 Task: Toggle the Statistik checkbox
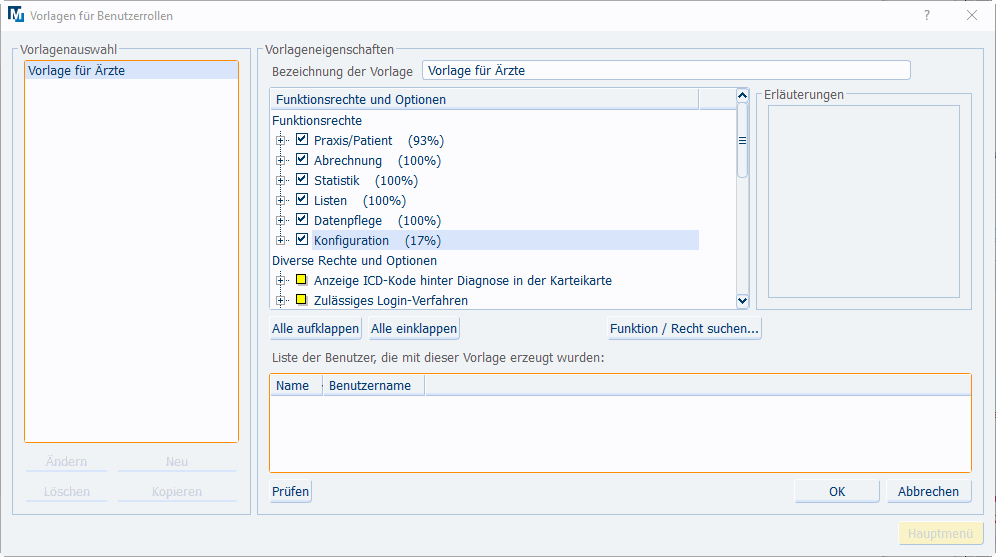point(302,180)
